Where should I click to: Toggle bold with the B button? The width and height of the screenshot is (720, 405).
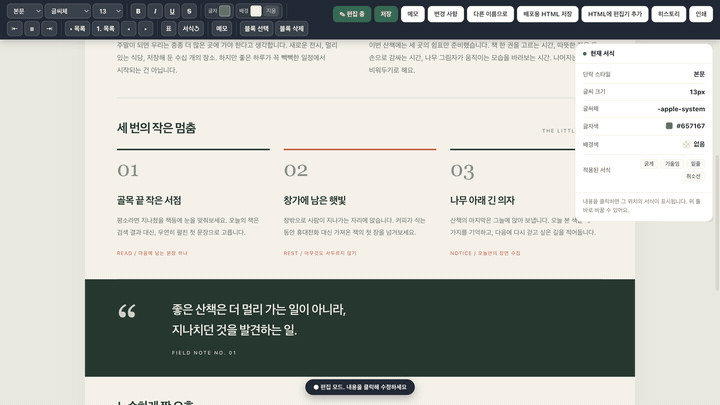(138, 11)
